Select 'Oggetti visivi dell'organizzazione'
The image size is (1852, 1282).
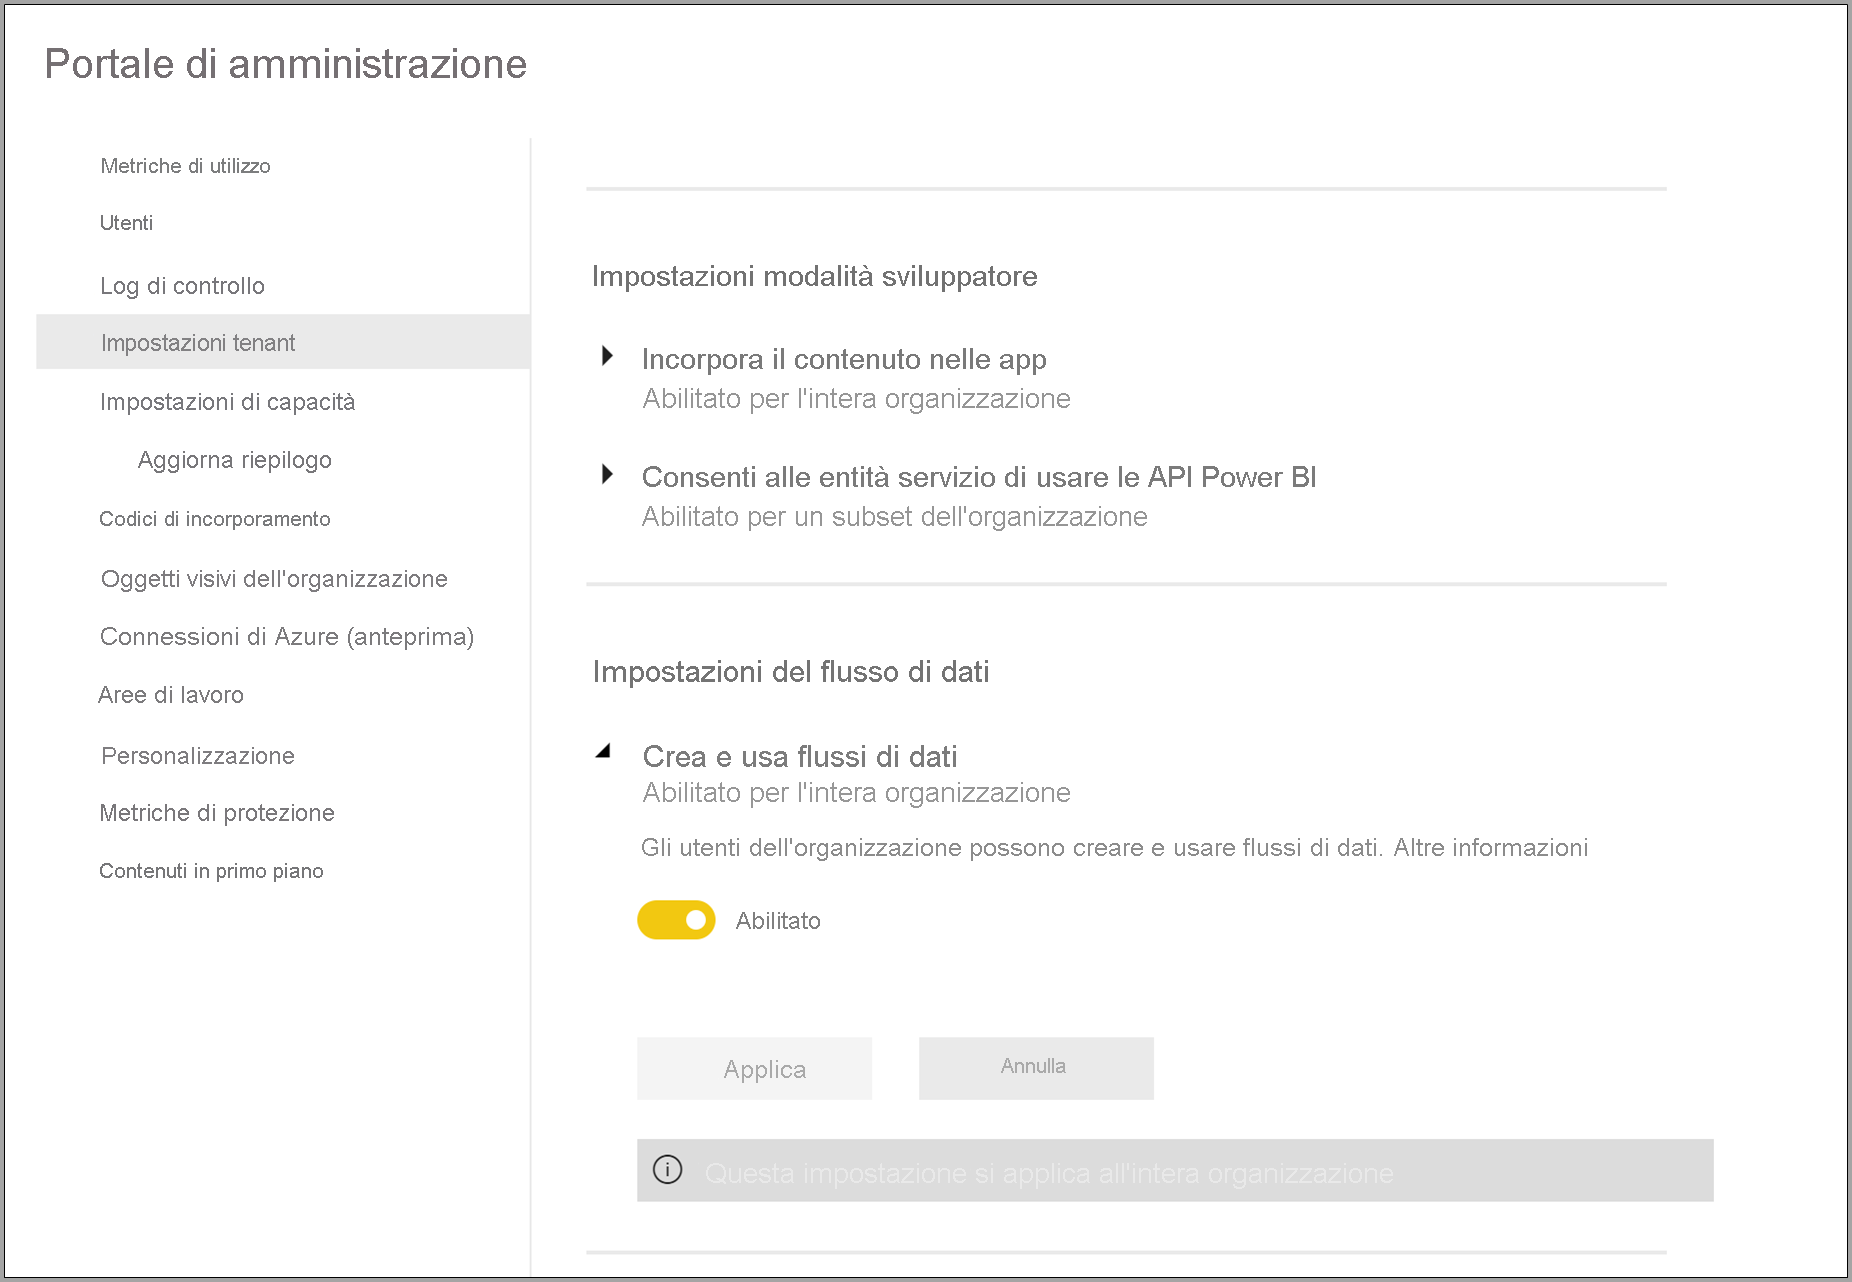[274, 578]
